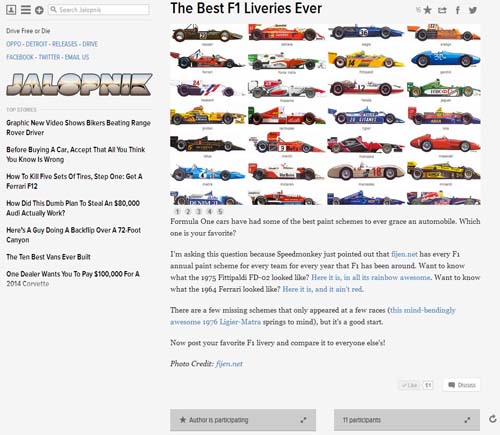500x435 pixels.
Task: Open story about stealing $80,000 Audi
Action: tap(73, 208)
